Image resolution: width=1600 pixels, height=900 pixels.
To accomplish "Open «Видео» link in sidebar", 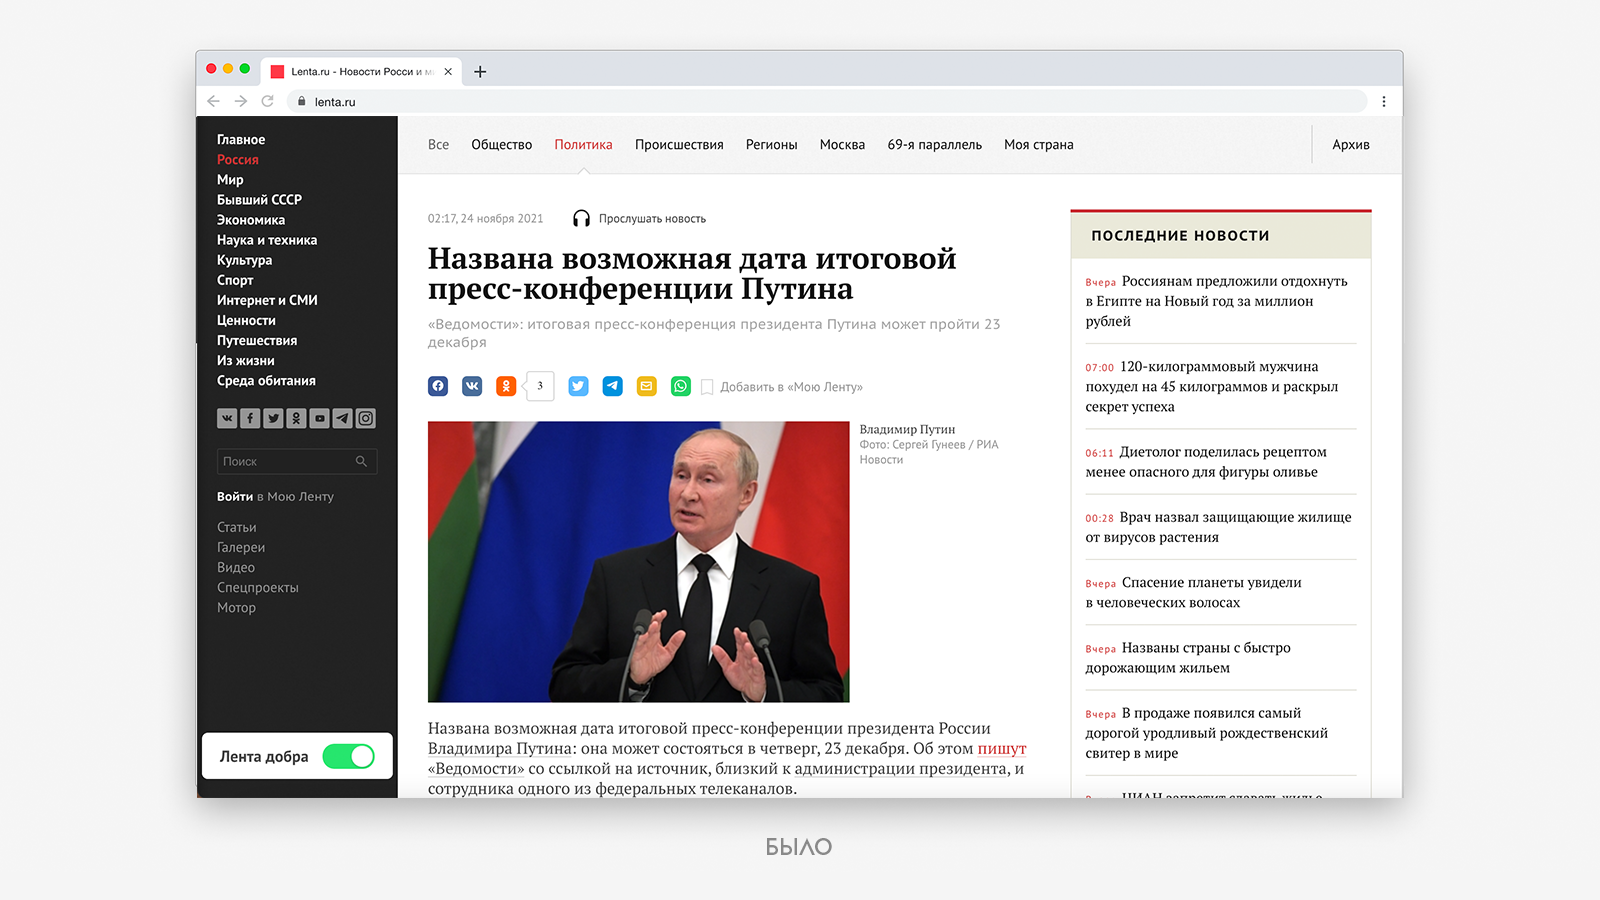I will coord(236,567).
